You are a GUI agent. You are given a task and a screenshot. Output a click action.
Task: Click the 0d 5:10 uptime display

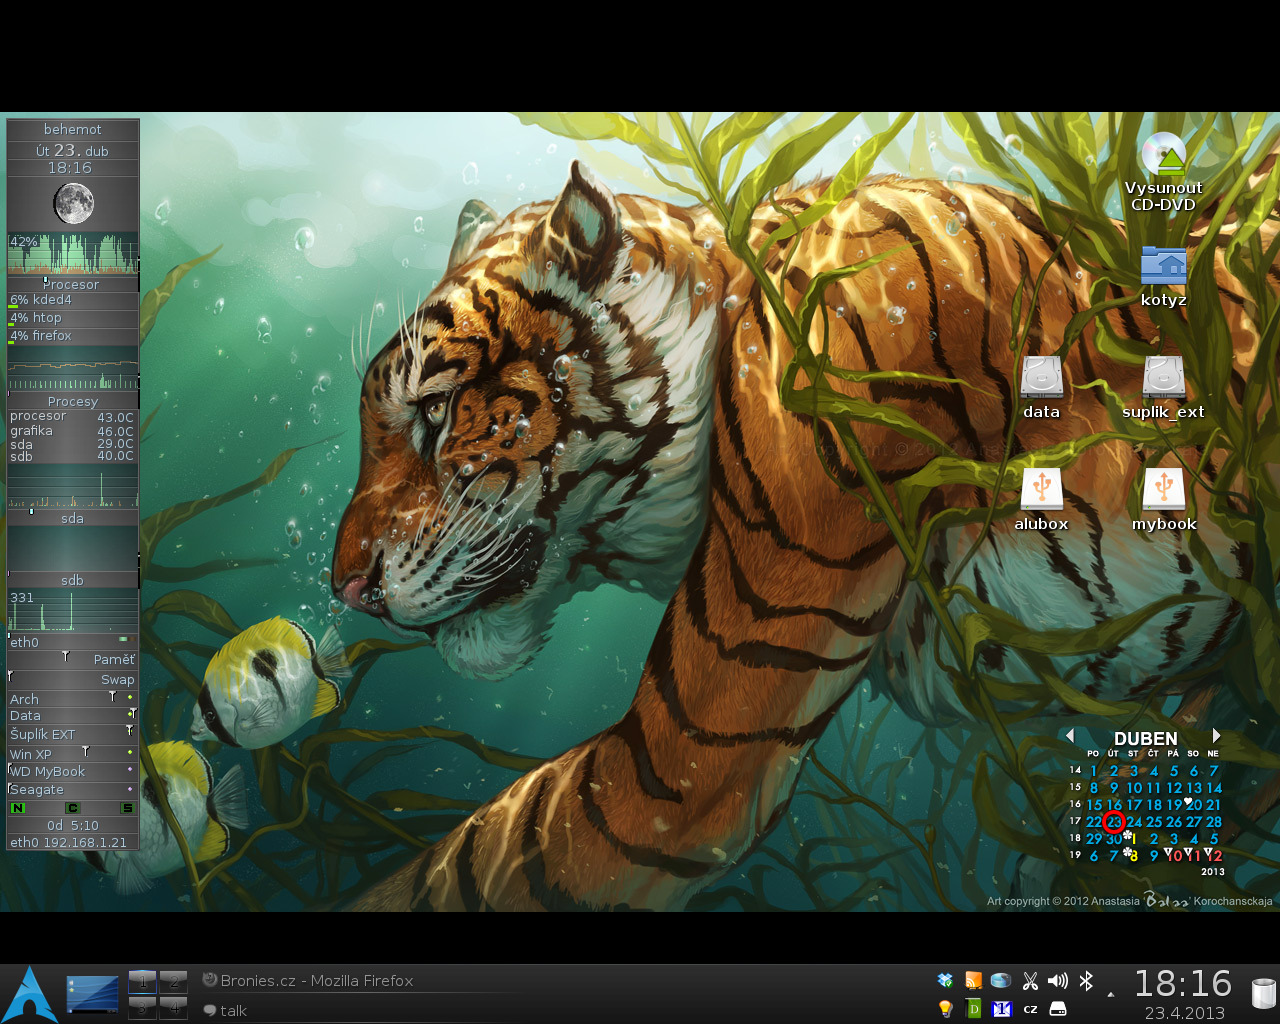tap(73, 826)
